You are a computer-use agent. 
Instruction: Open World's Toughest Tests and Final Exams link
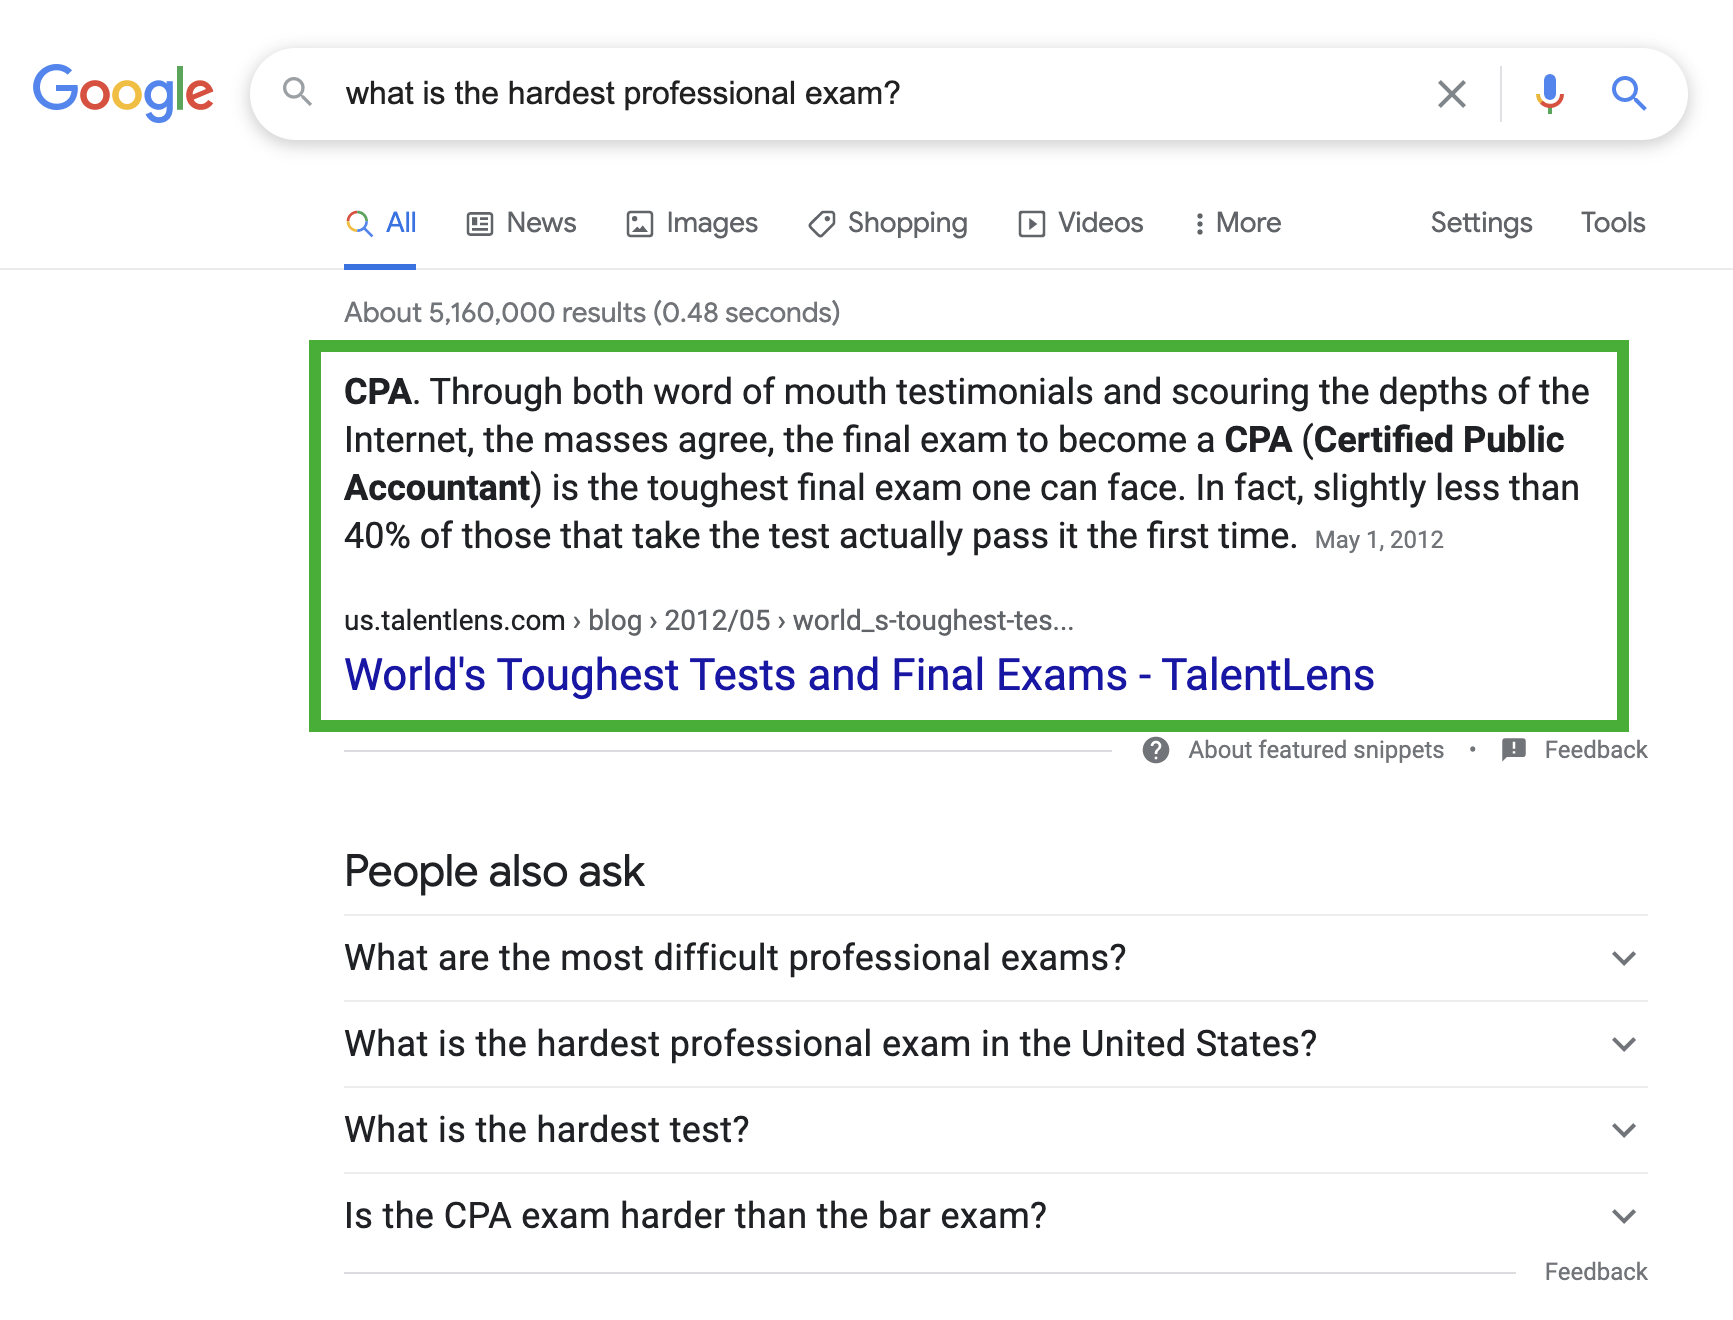point(859,675)
